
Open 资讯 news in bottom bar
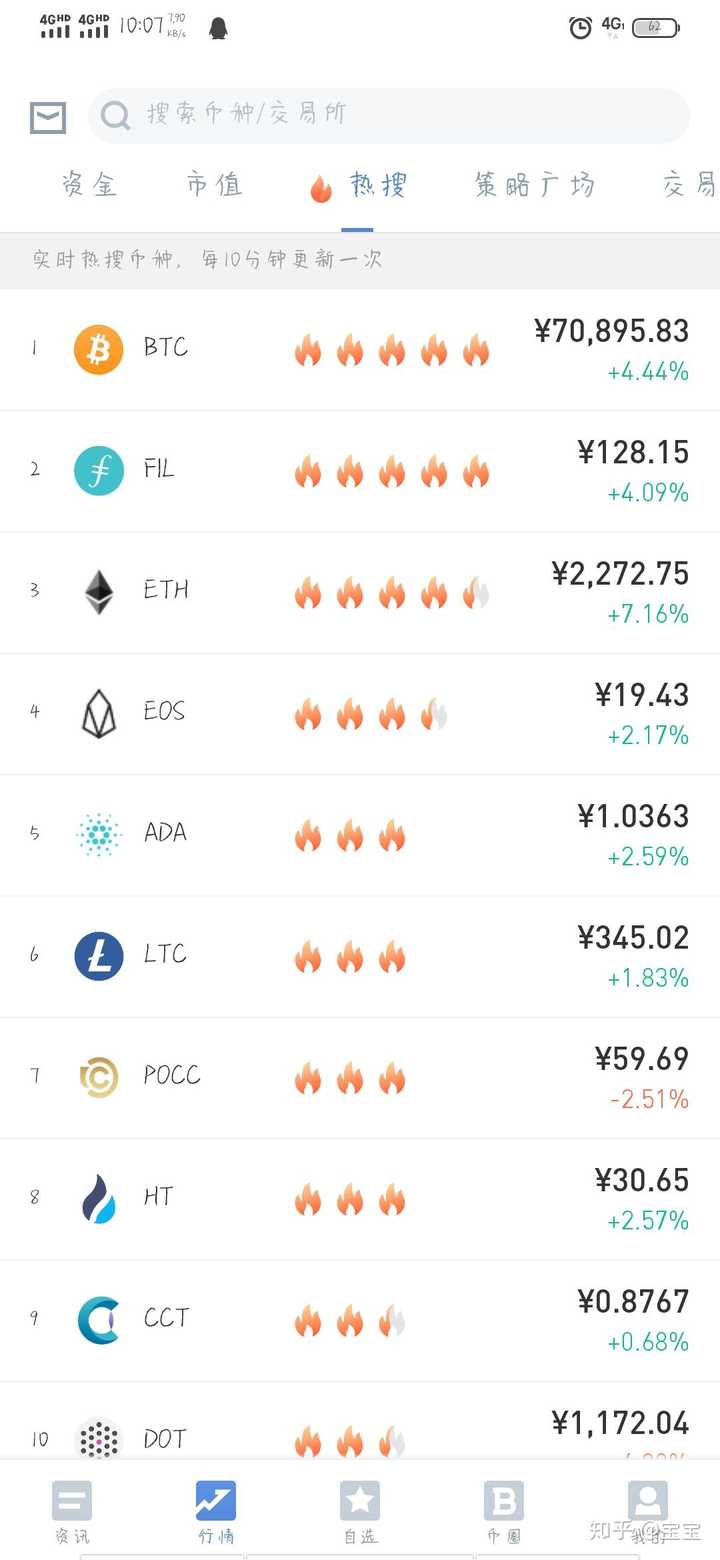tap(72, 1511)
